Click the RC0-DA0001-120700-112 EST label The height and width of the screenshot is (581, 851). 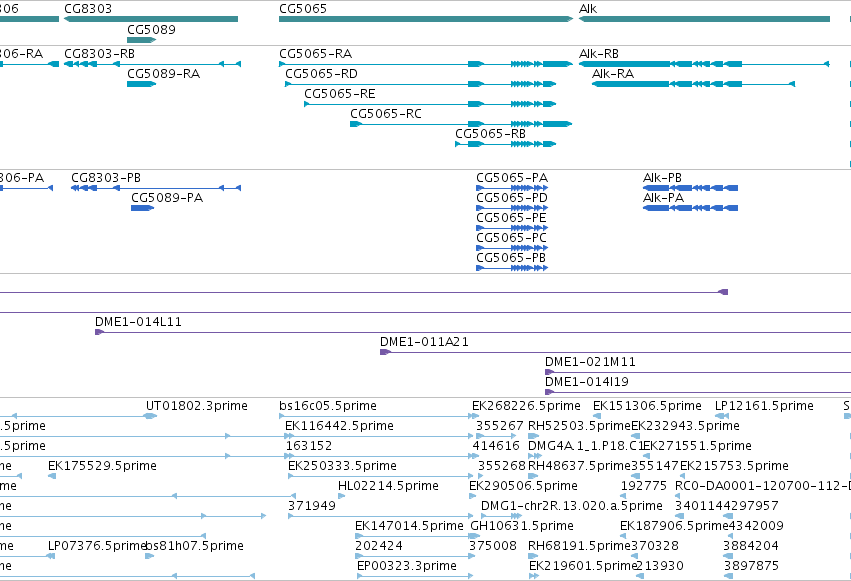pyautogui.click(x=763, y=487)
